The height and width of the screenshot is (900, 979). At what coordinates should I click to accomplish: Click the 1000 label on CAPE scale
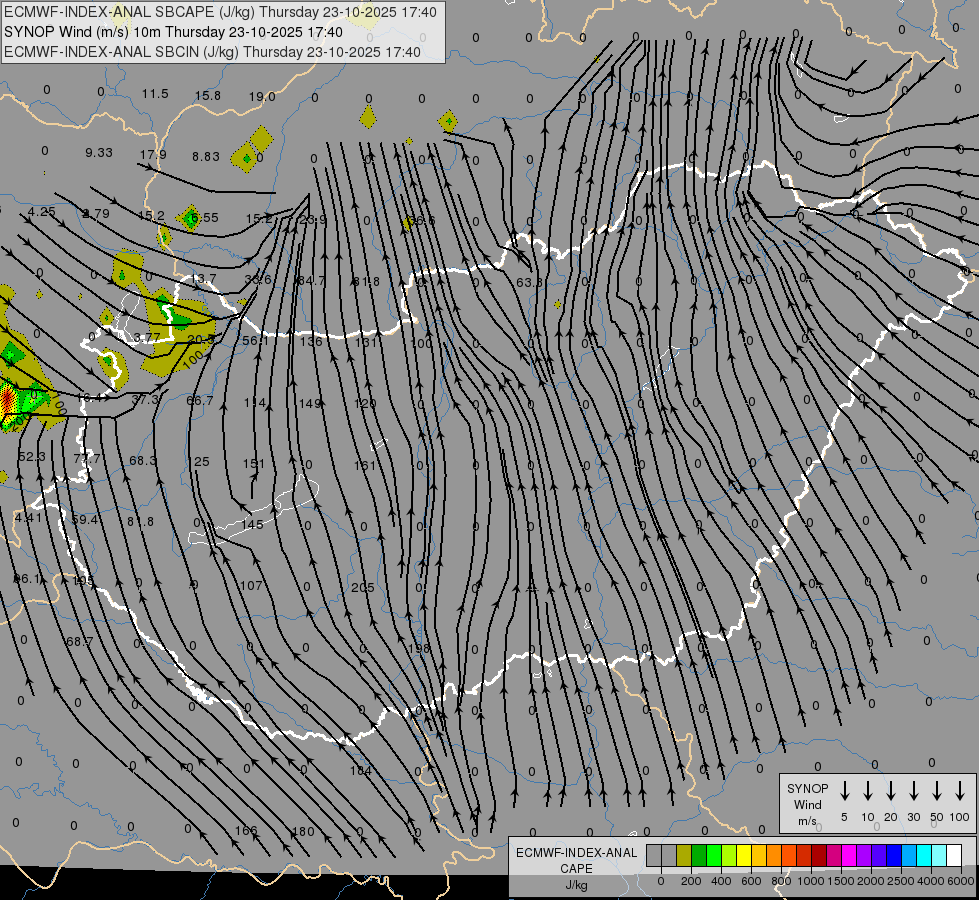click(810, 881)
